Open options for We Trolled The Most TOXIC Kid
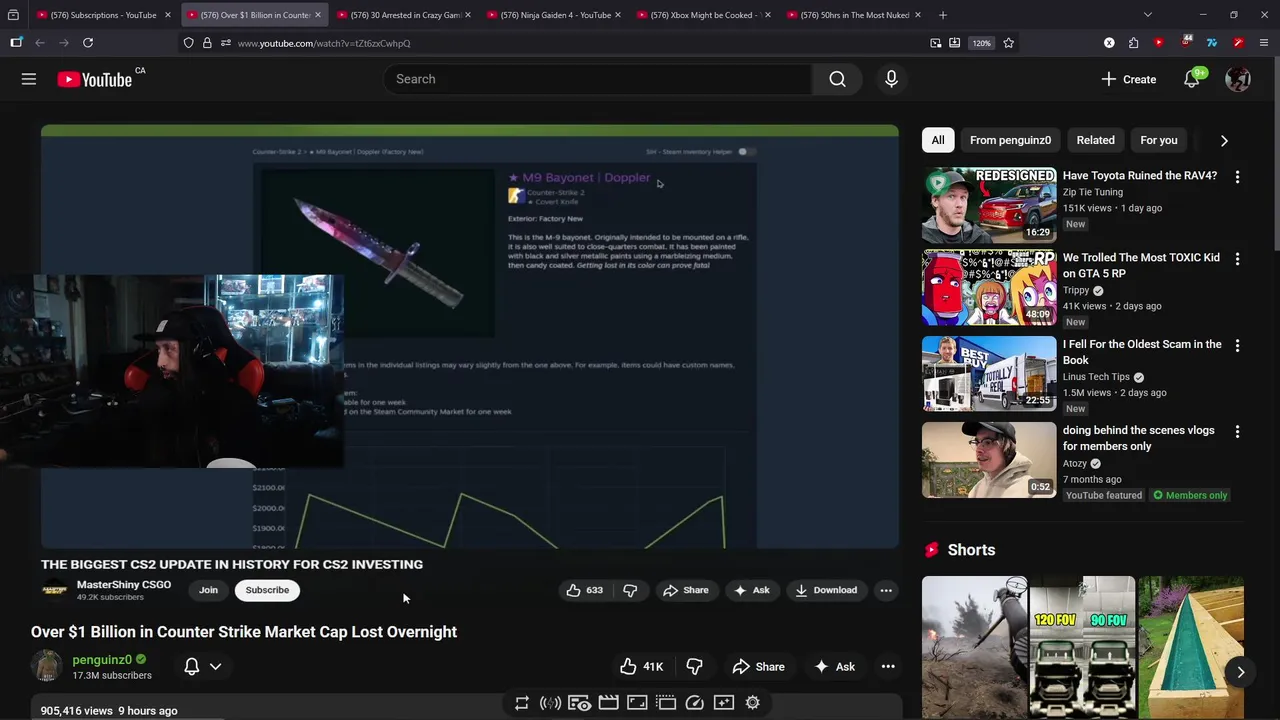The width and height of the screenshot is (1280, 720). (1237, 259)
